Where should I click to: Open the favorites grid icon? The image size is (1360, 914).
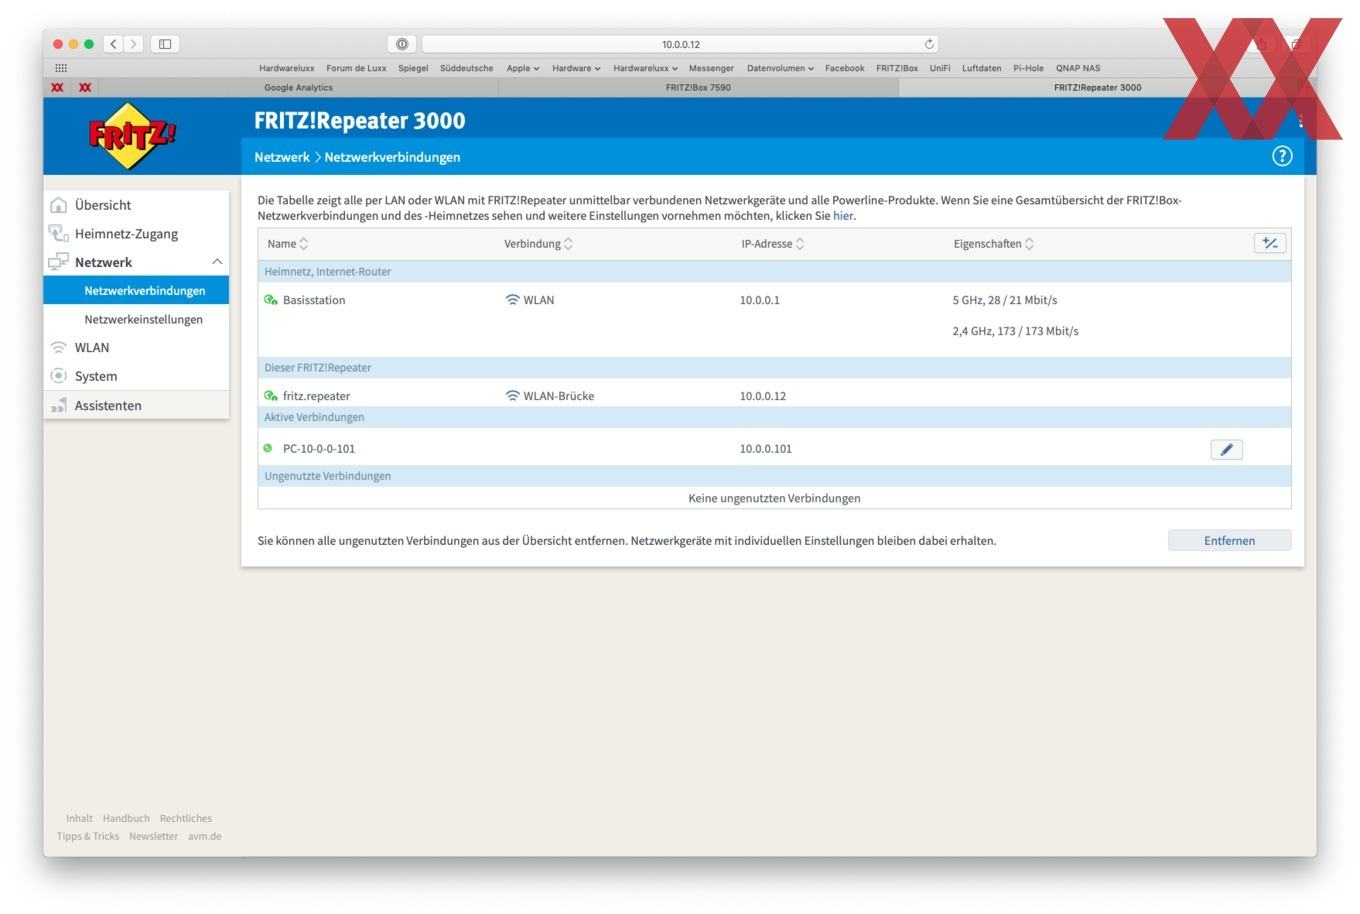[x=61, y=68]
